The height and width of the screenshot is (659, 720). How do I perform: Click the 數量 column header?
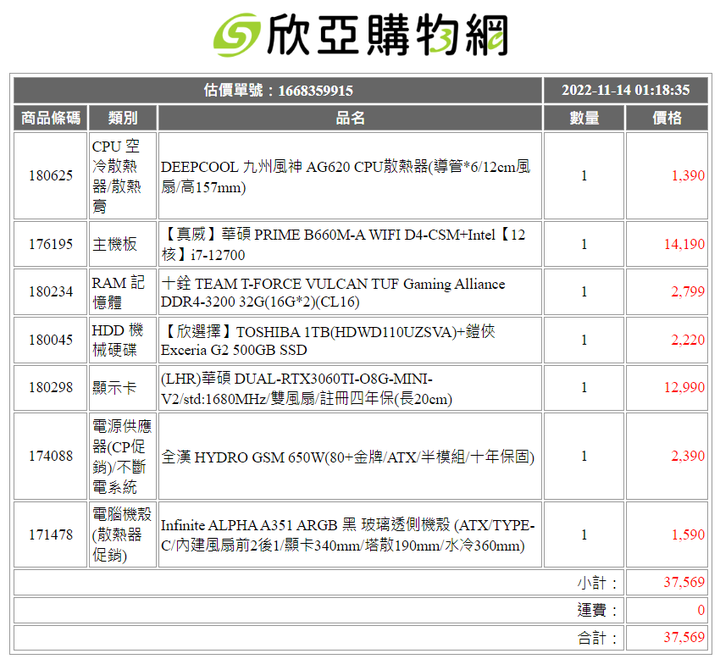click(584, 118)
